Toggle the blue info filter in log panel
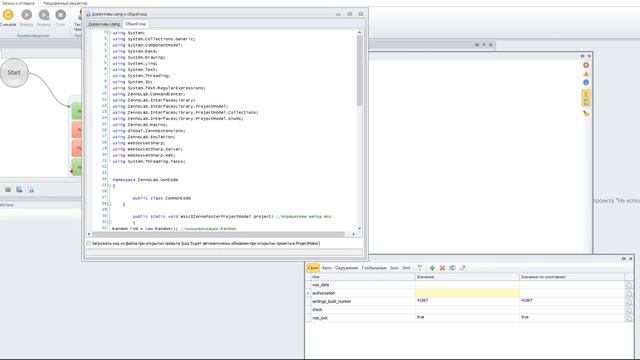 click(x=586, y=82)
